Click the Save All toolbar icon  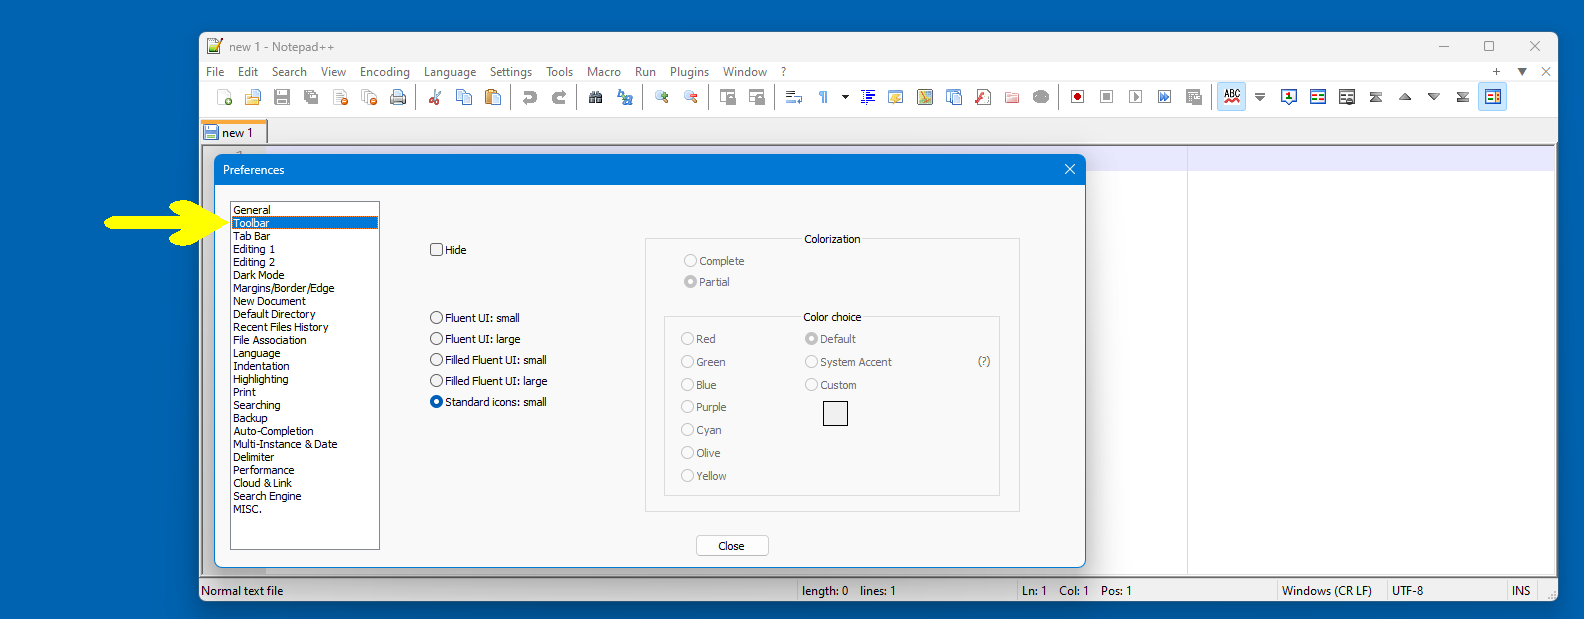(x=311, y=97)
